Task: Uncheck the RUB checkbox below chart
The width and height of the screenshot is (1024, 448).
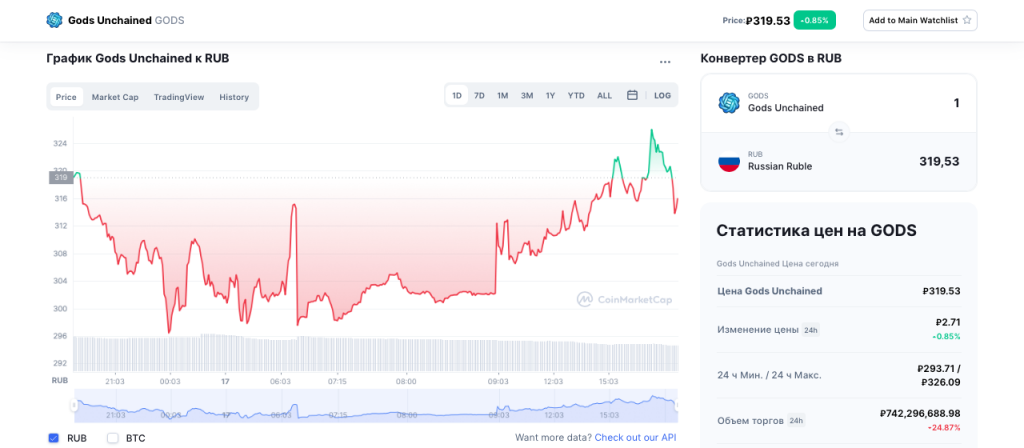Action: [x=53, y=437]
